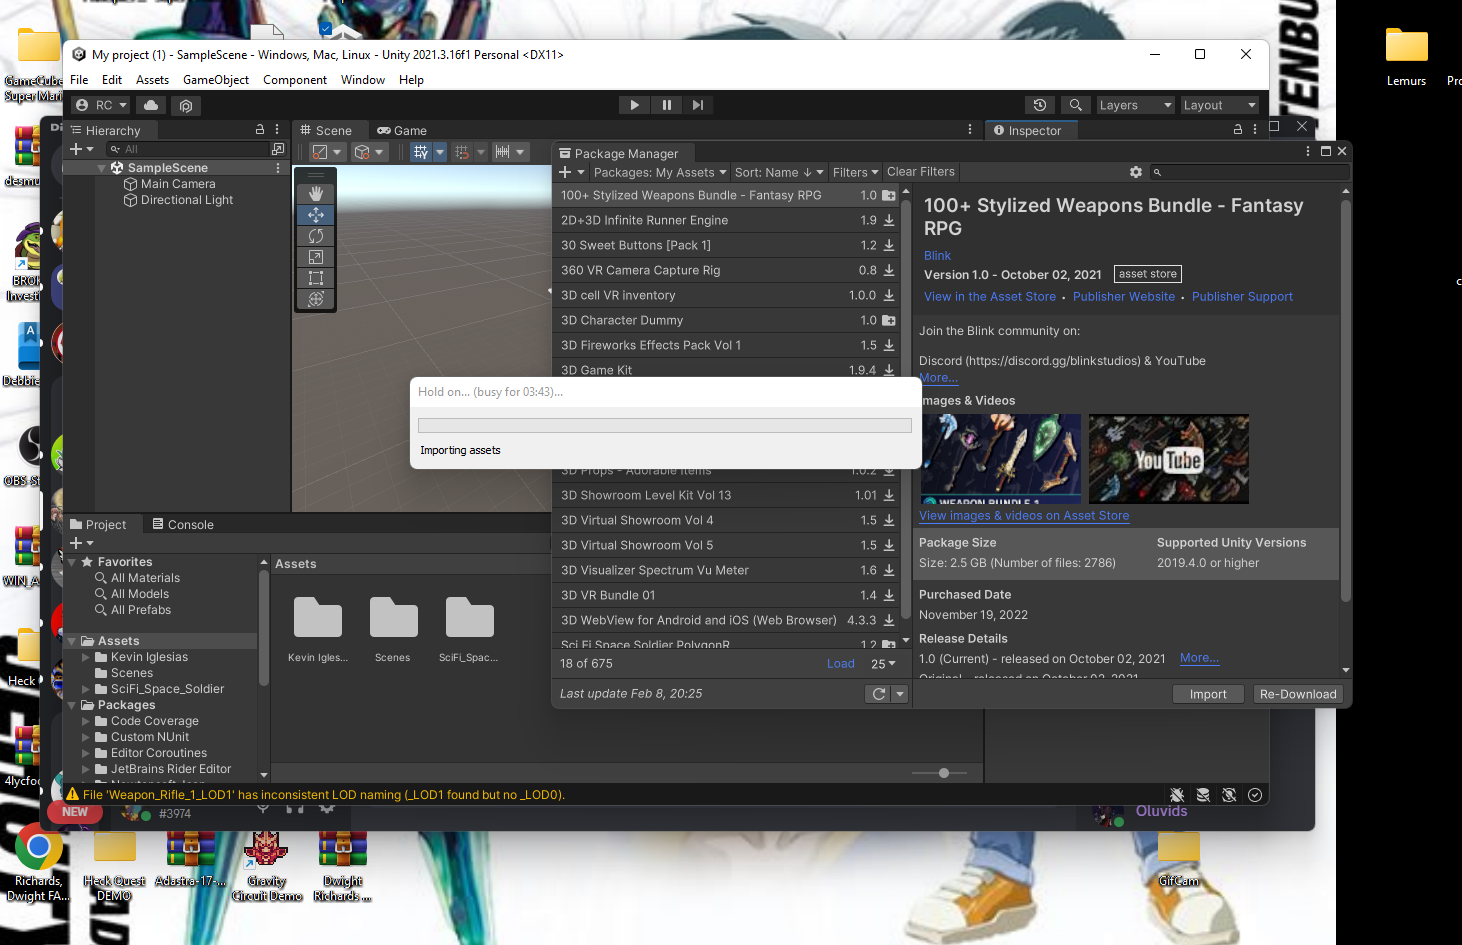Open the Window menu
The image size is (1462, 945).
click(x=363, y=80)
